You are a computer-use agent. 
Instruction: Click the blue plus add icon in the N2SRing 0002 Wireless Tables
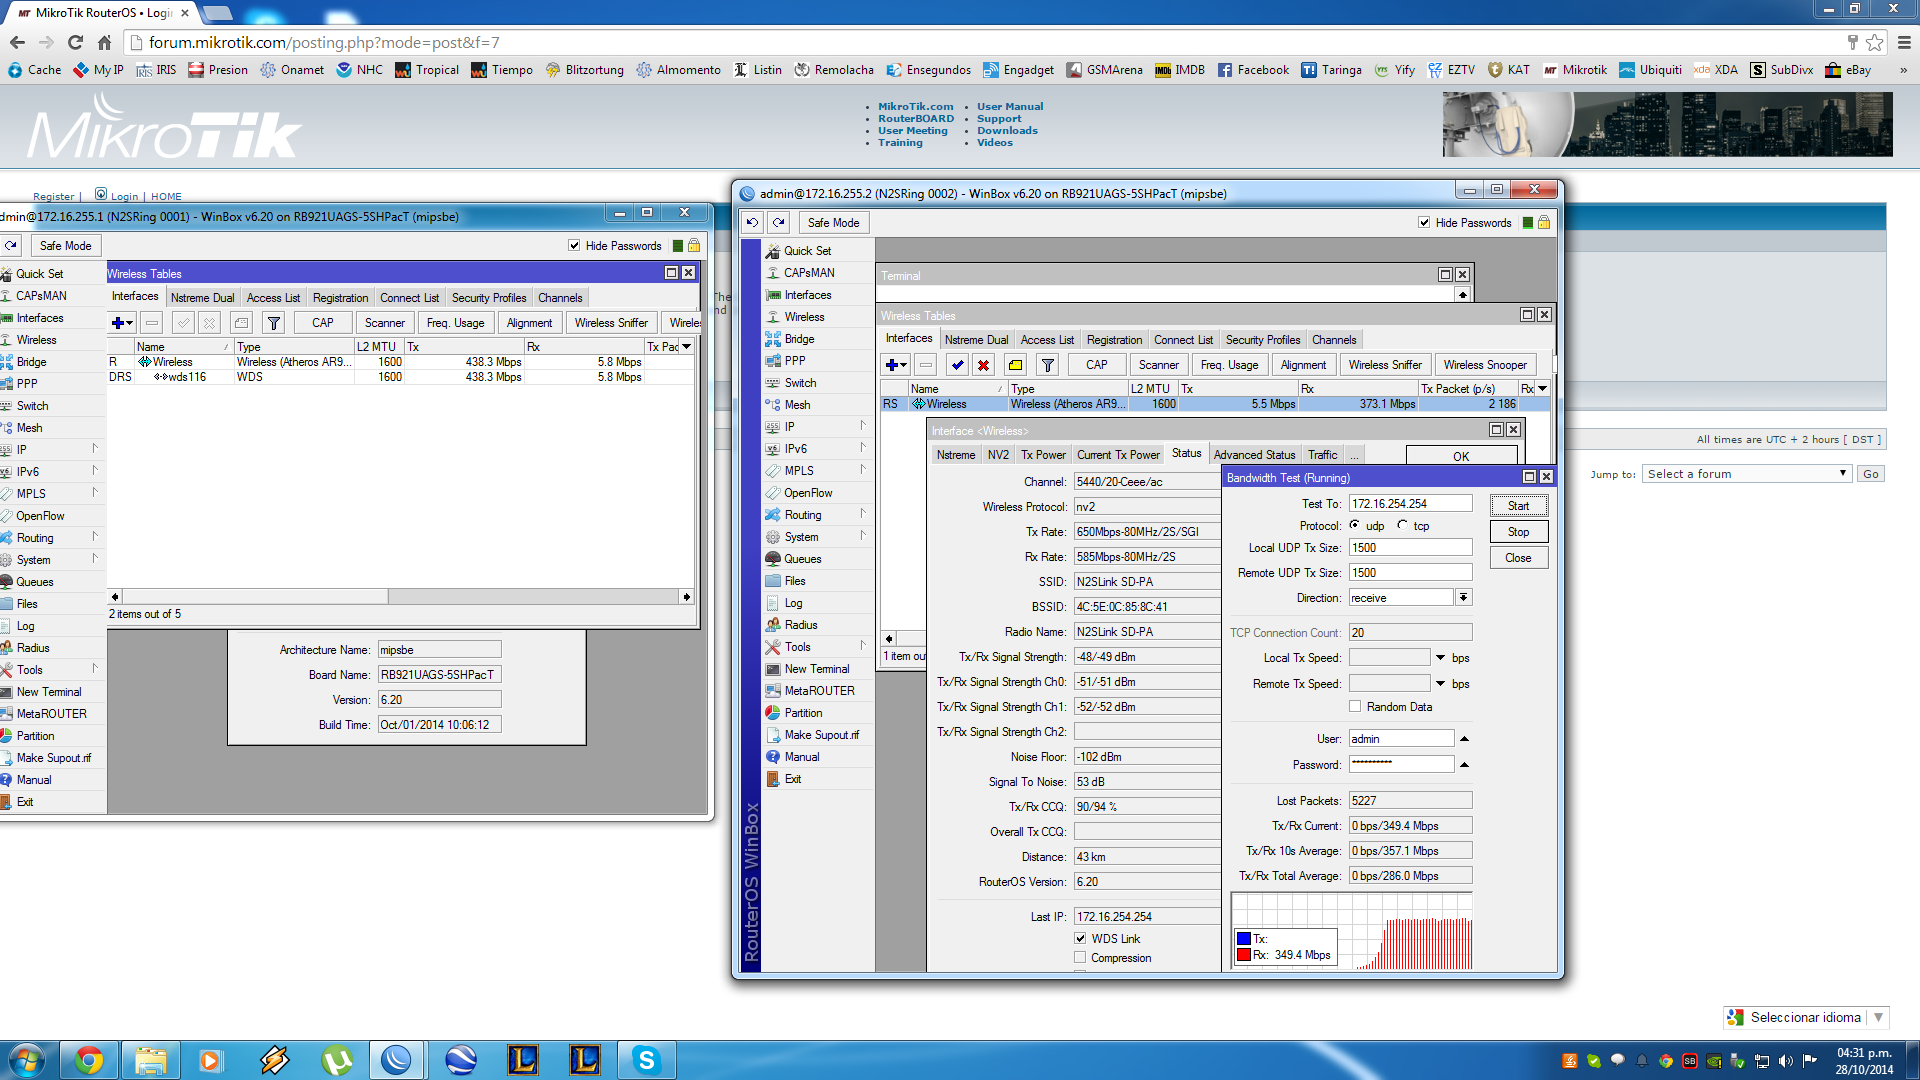coord(896,365)
